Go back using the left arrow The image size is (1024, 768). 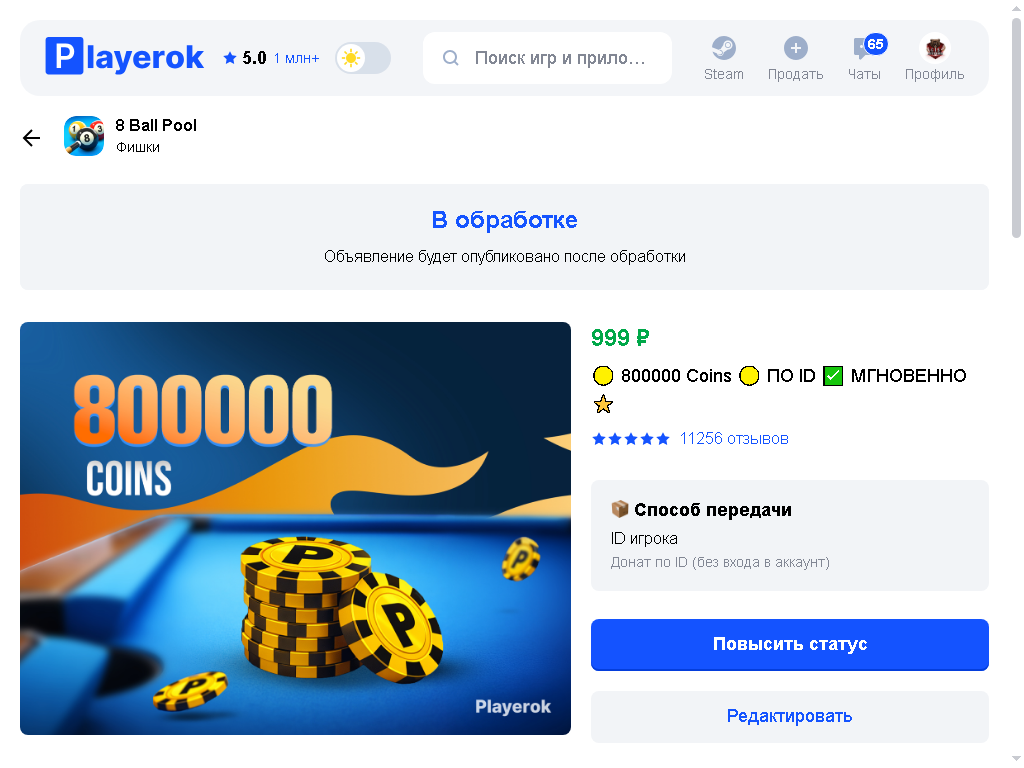click(x=31, y=138)
